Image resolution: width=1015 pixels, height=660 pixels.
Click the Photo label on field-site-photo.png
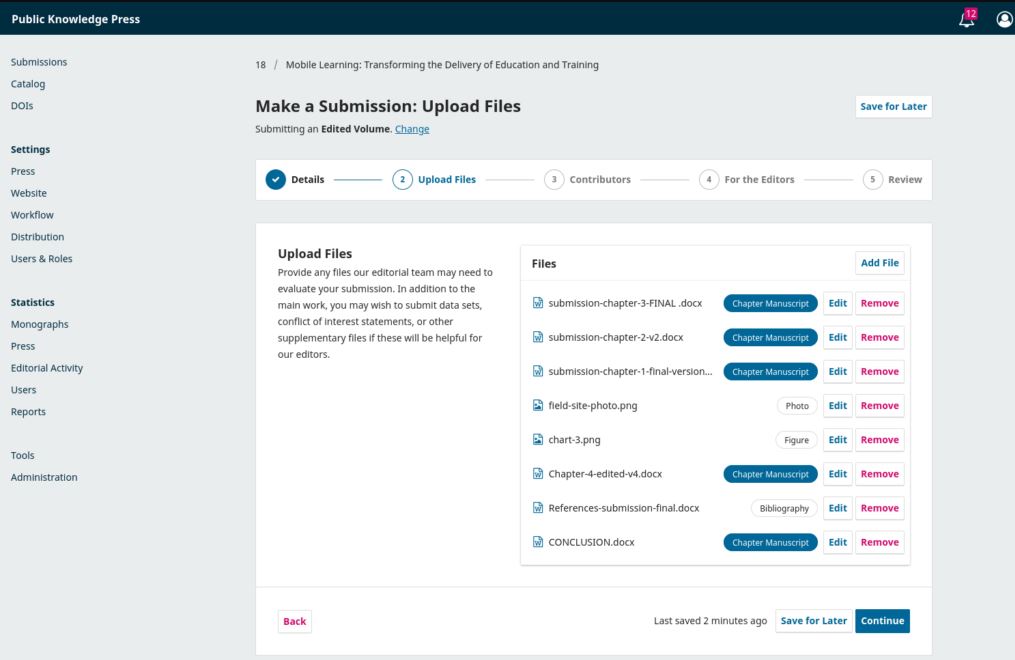797,406
